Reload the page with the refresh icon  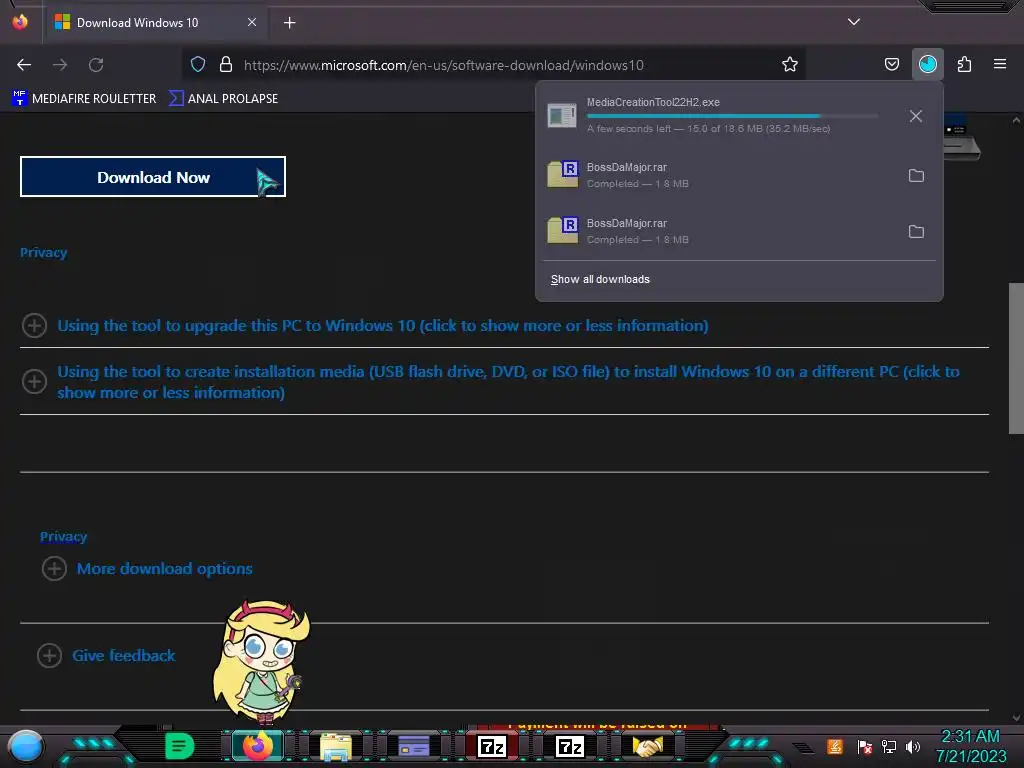96,65
